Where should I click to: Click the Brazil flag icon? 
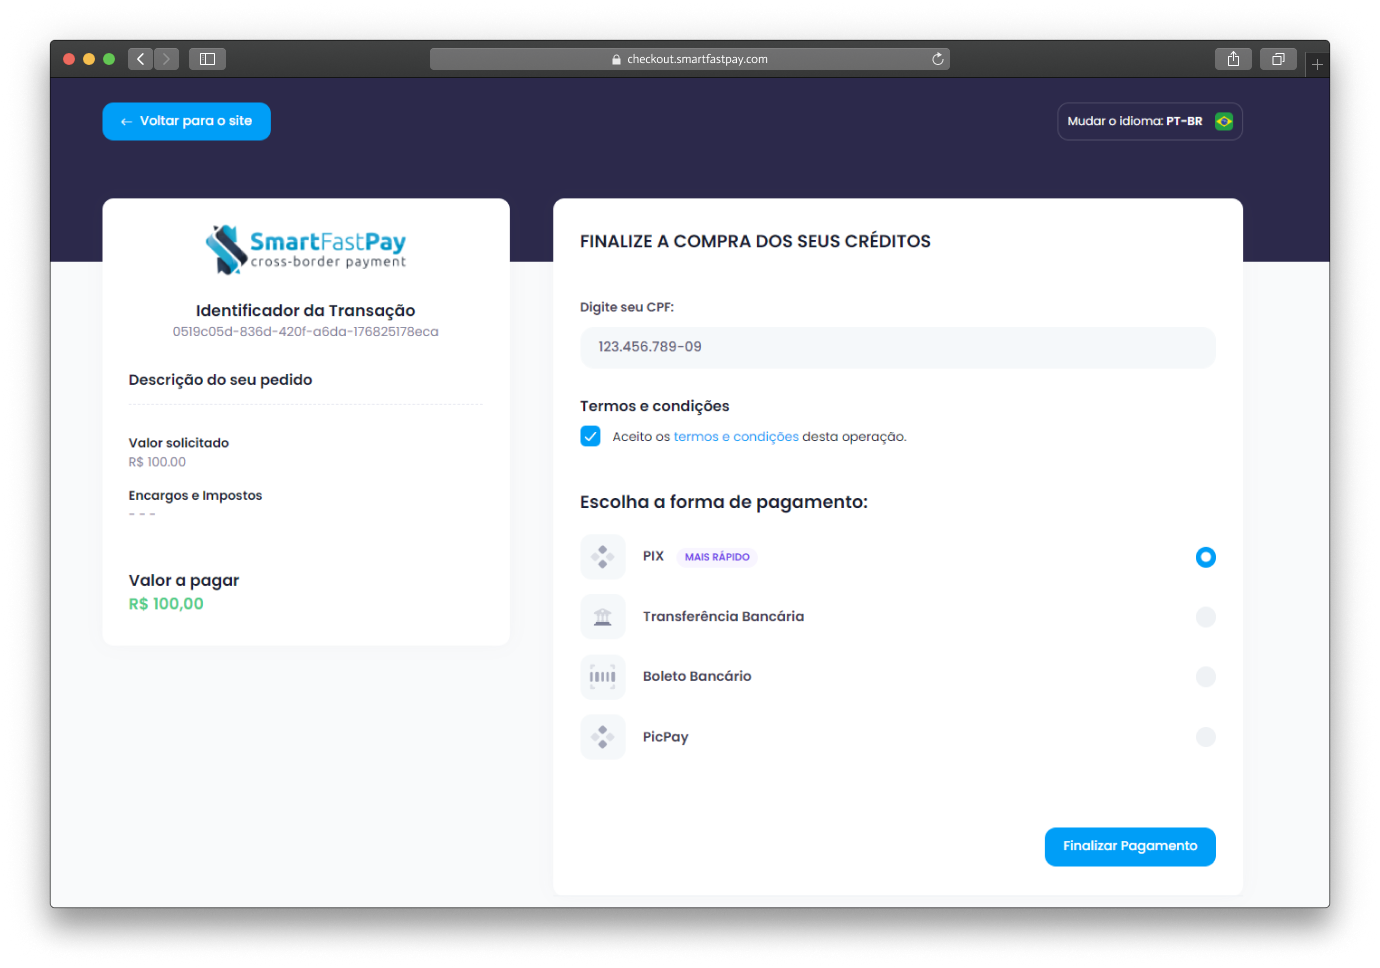pos(1223,121)
